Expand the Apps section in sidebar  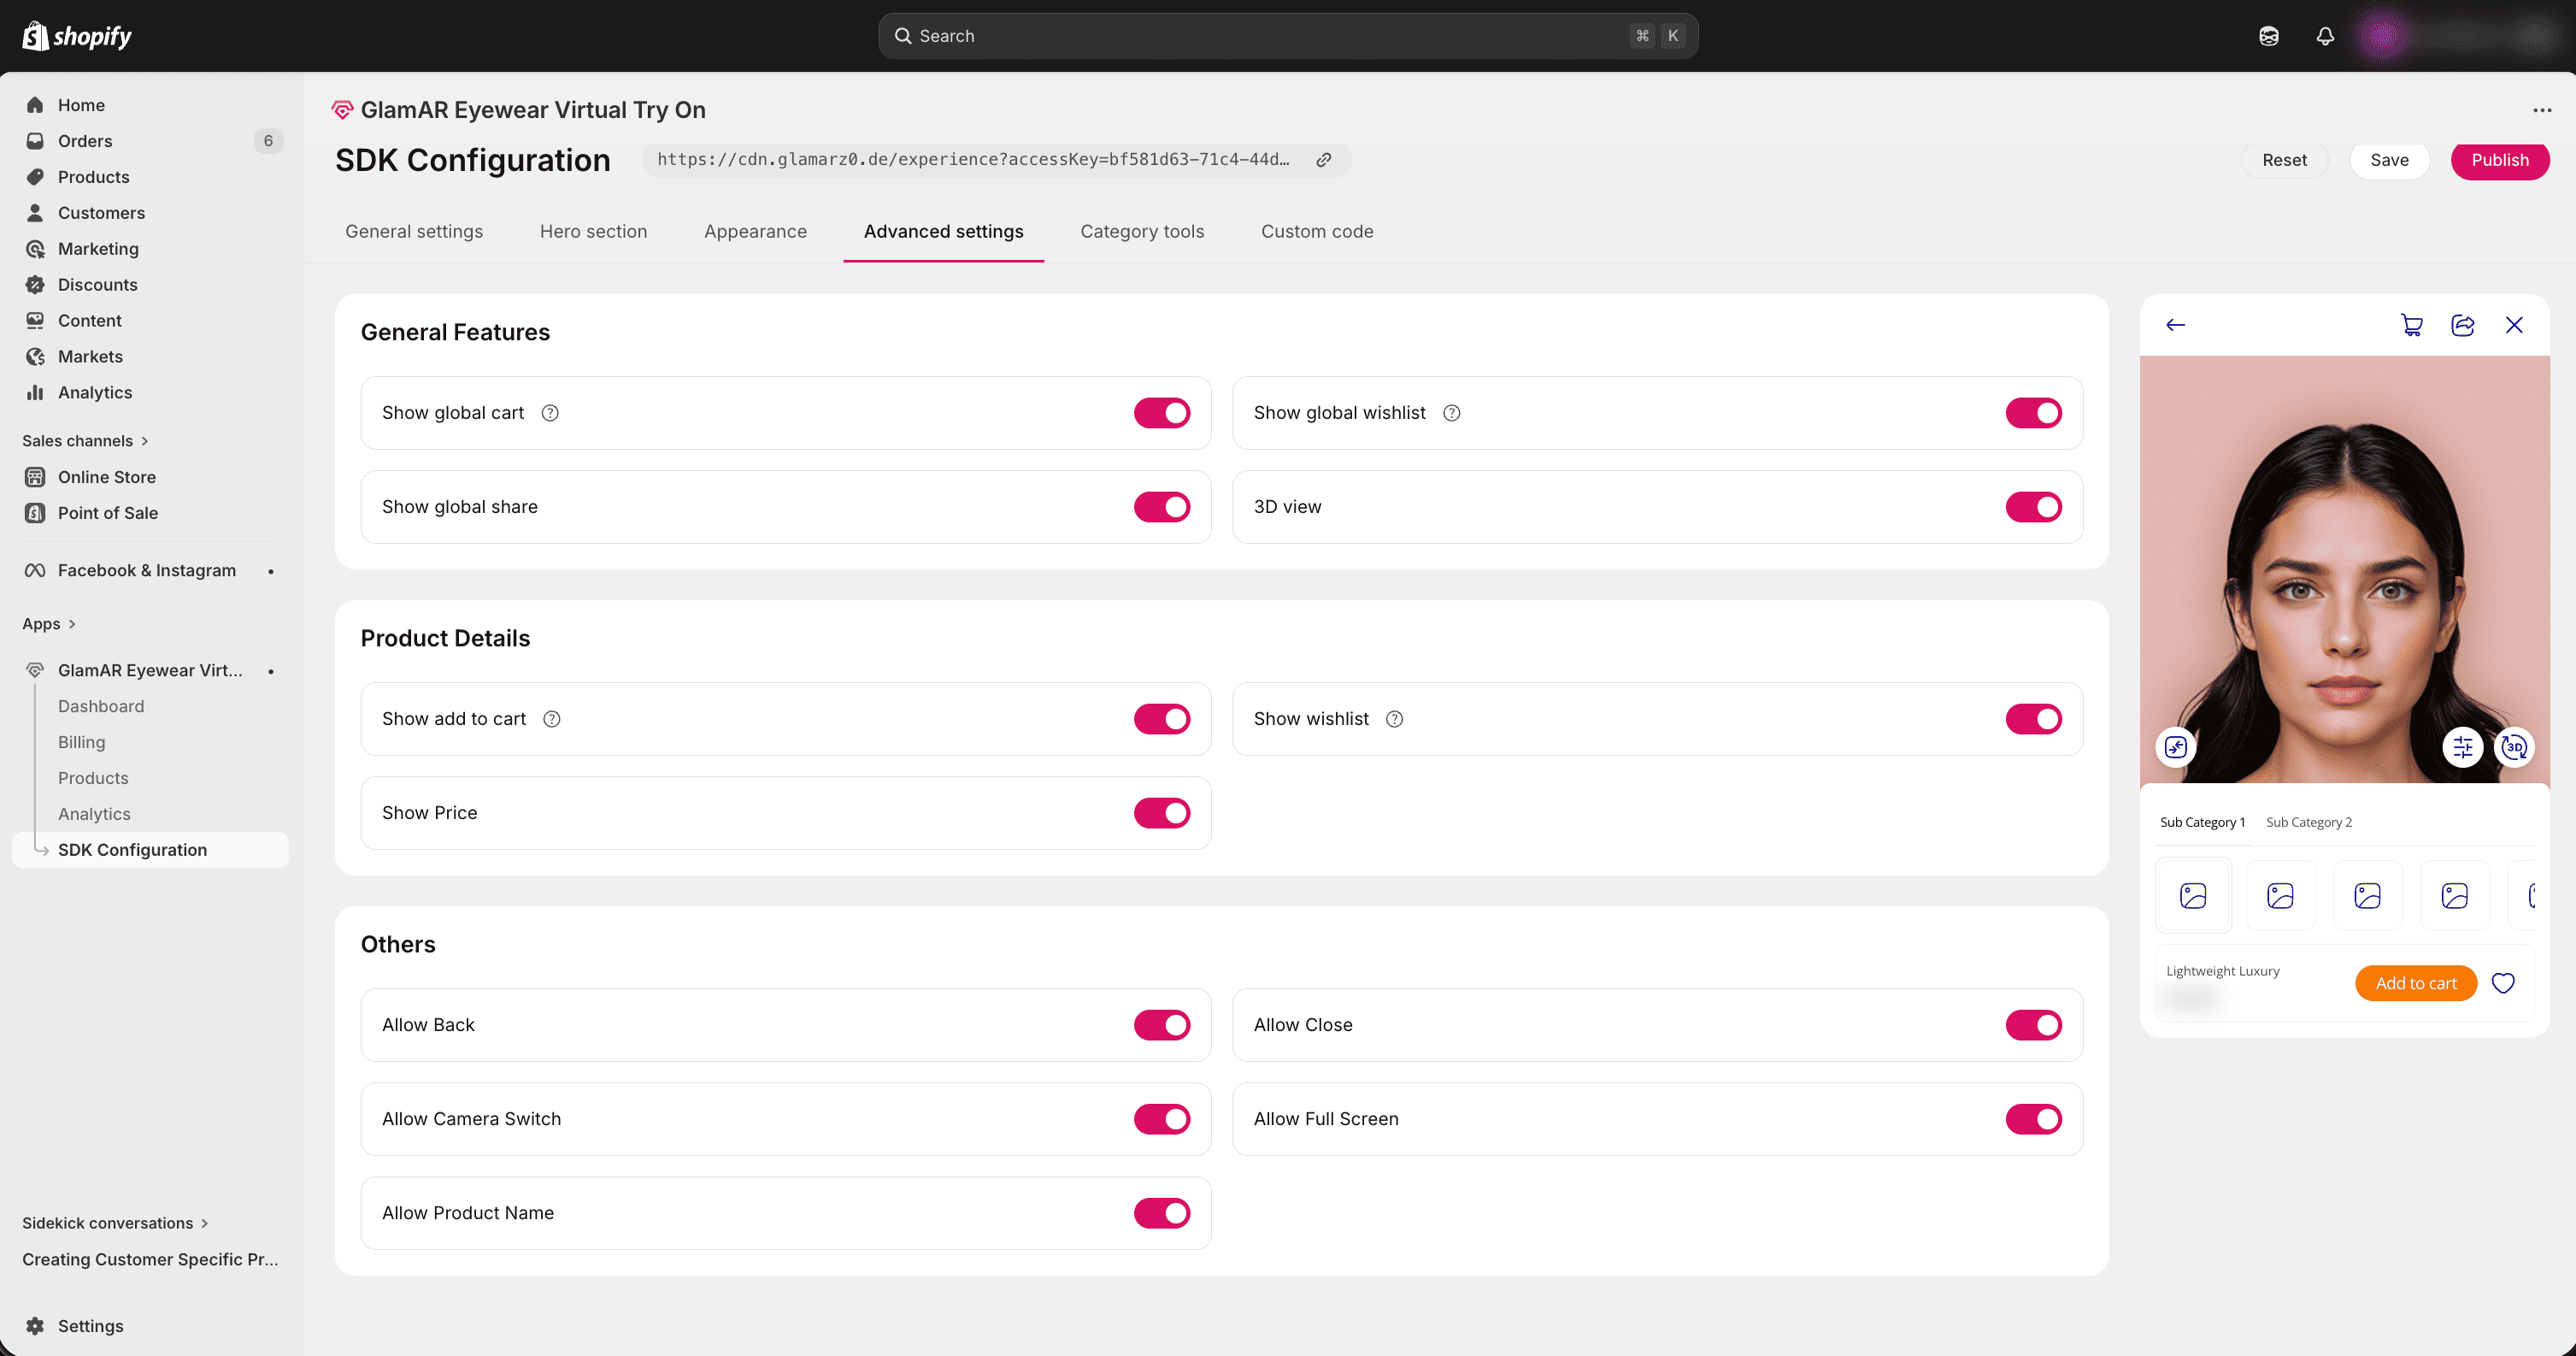[49, 624]
